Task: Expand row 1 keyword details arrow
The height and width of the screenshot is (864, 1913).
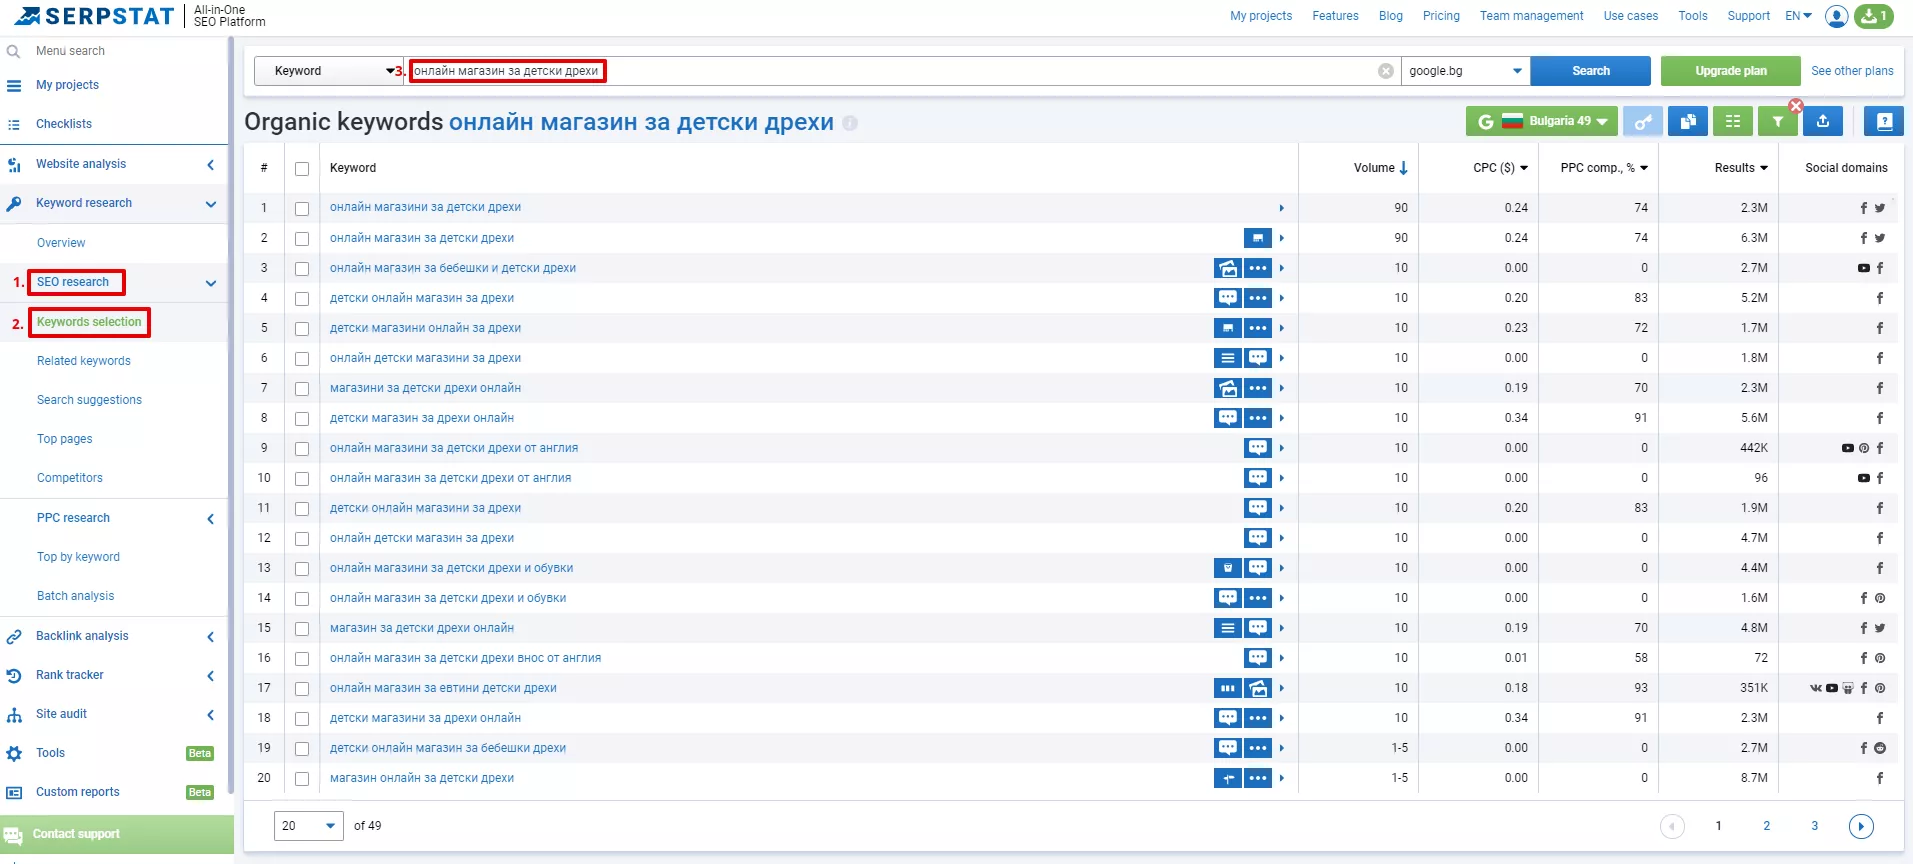Action: (x=1281, y=208)
